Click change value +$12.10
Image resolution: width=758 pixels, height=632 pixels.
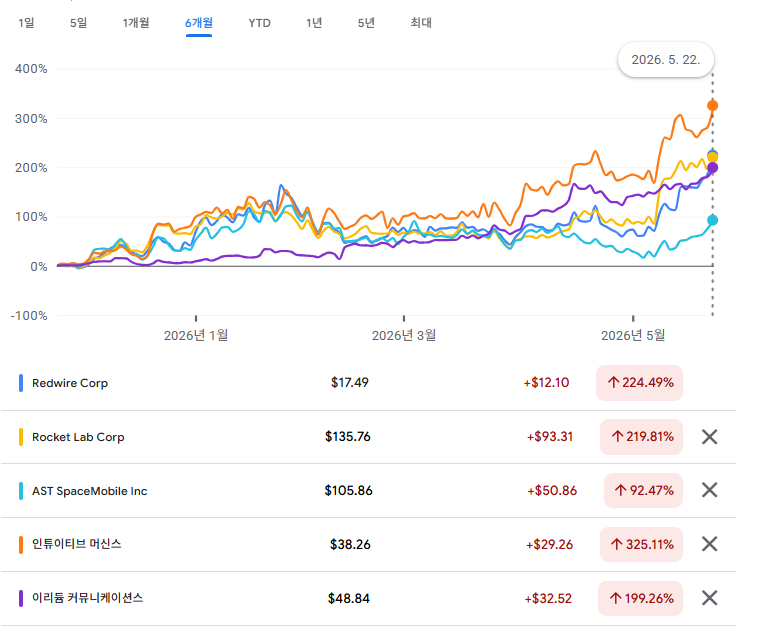(x=546, y=382)
